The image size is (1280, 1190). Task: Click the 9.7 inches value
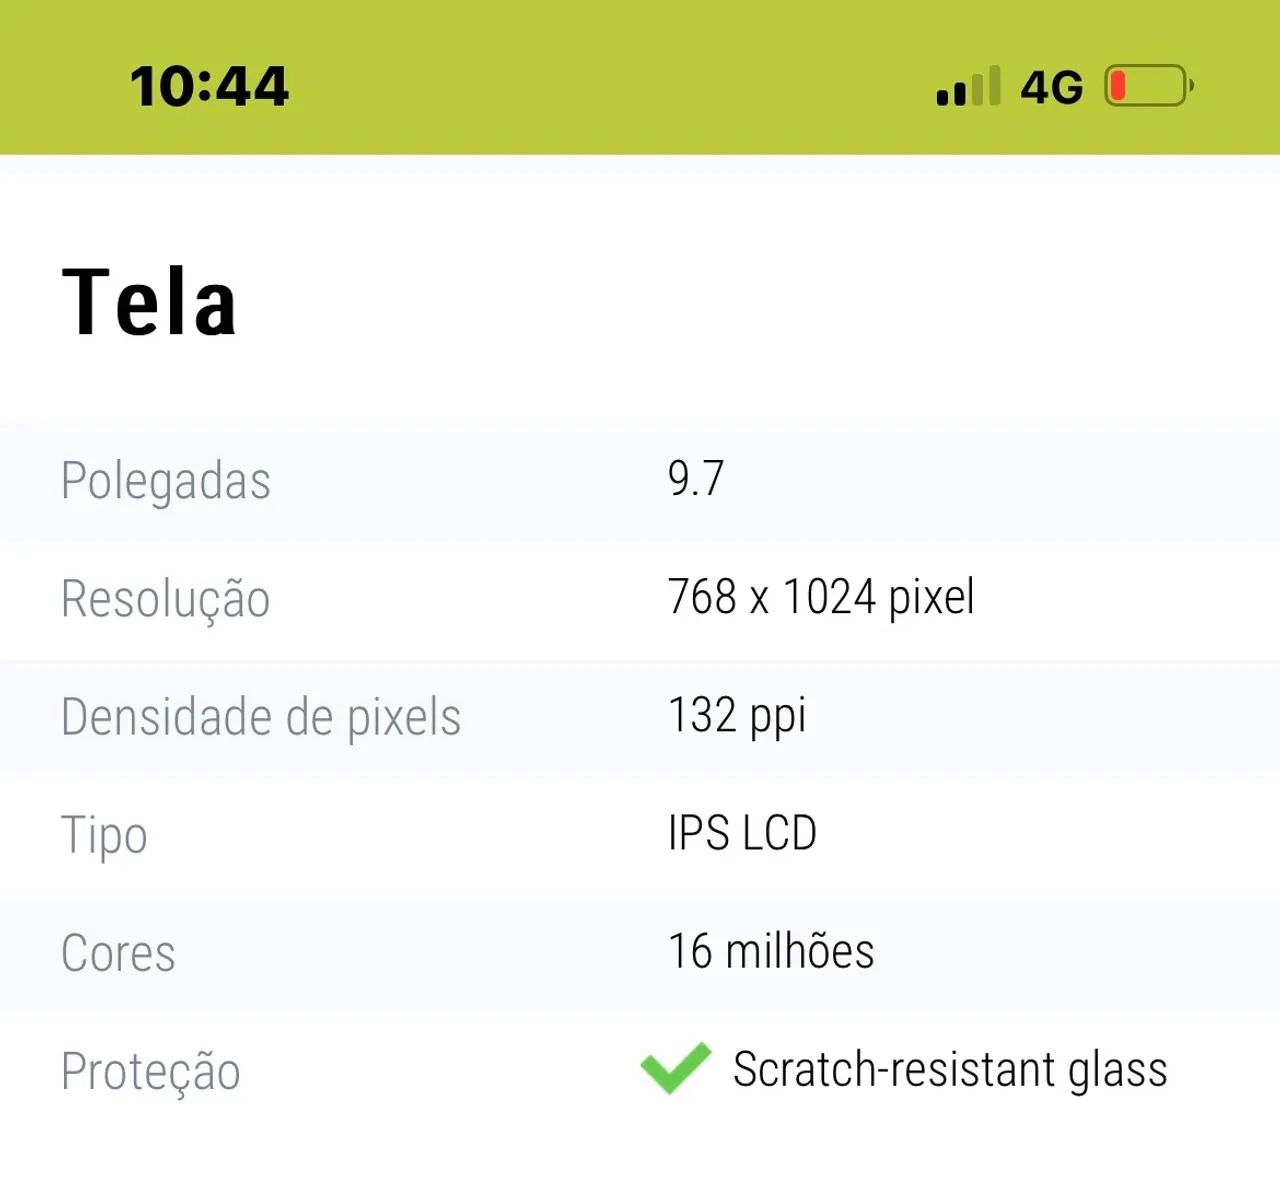pos(696,479)
